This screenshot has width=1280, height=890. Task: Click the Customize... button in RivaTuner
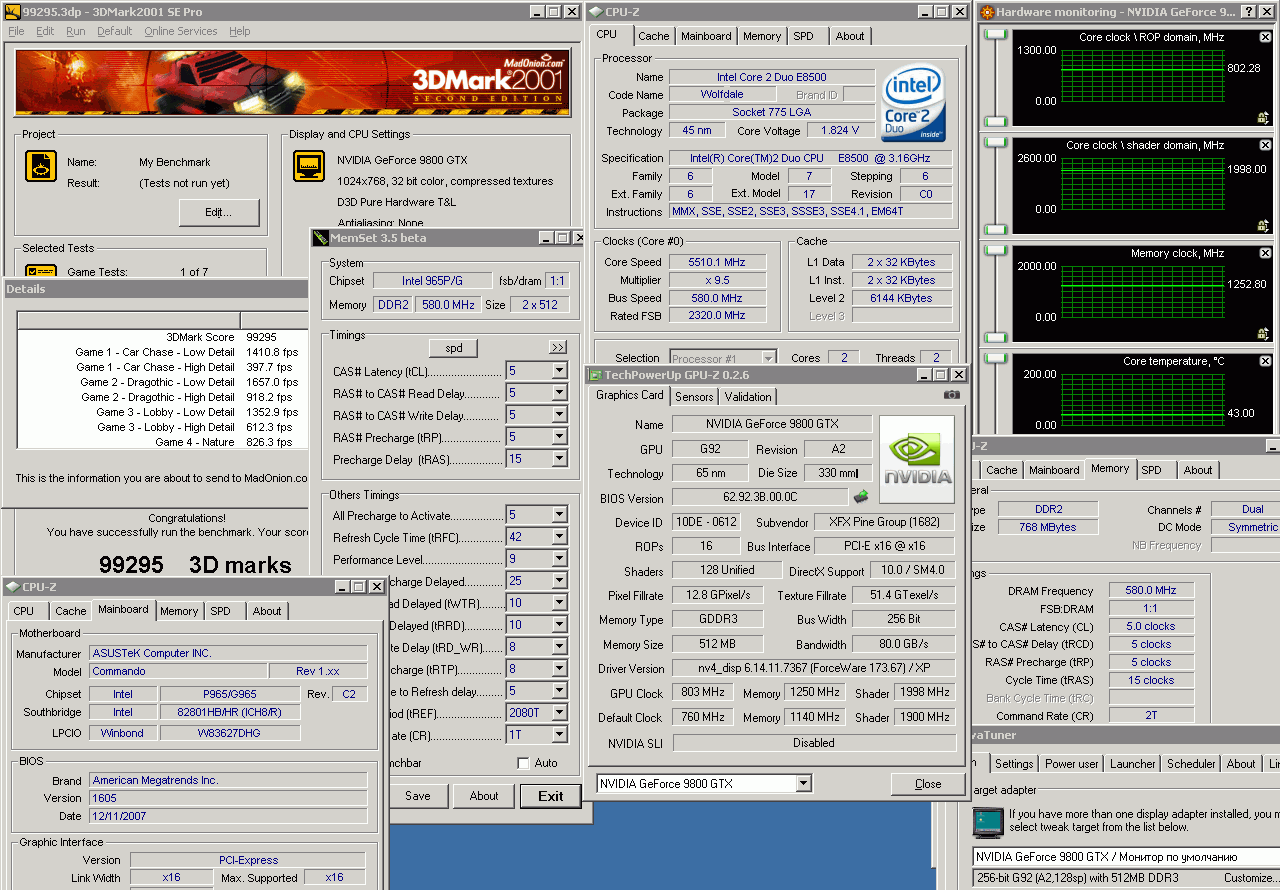[1251, 878]
